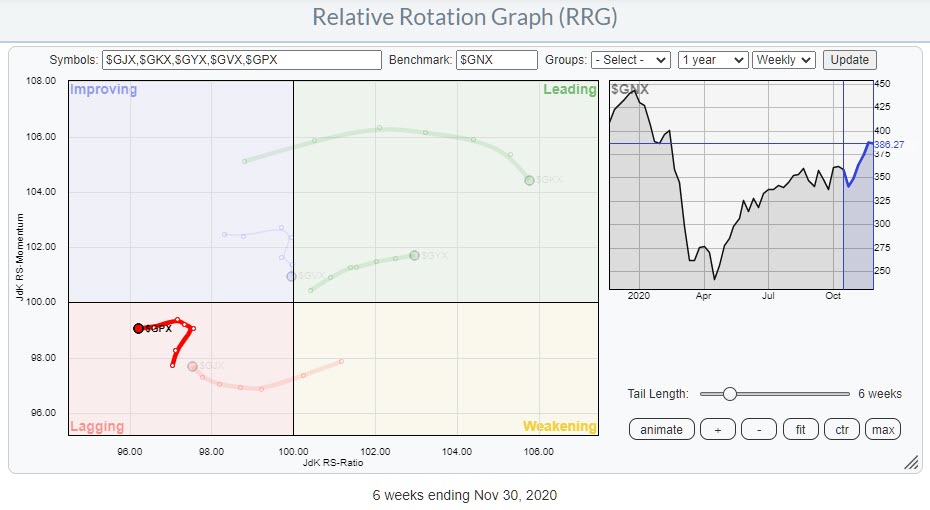This screenshot has width=930, height=510.
Task: Click the $GKX tail end marker
Action: click(529, 180)
